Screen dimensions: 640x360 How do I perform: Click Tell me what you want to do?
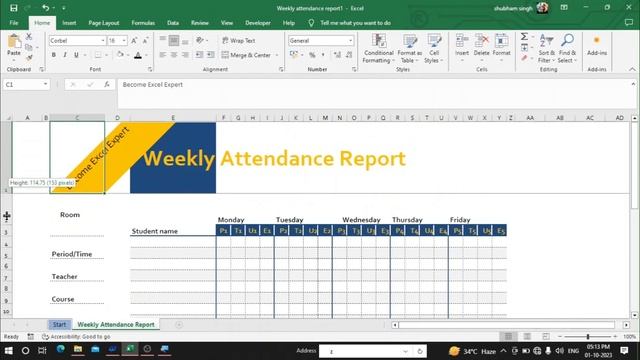(x=355, y=23)
